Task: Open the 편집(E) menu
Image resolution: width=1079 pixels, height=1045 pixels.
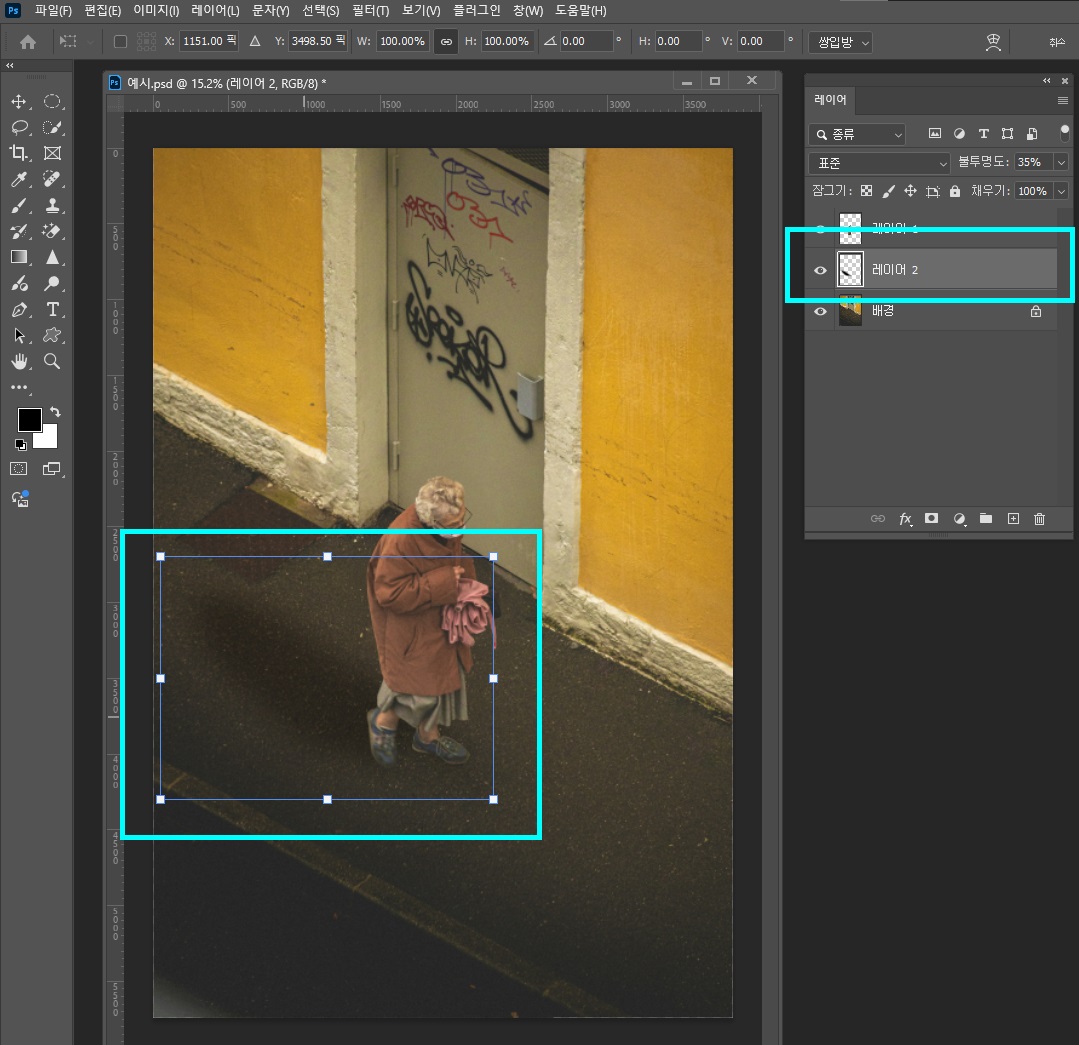Action: point(103,10)
